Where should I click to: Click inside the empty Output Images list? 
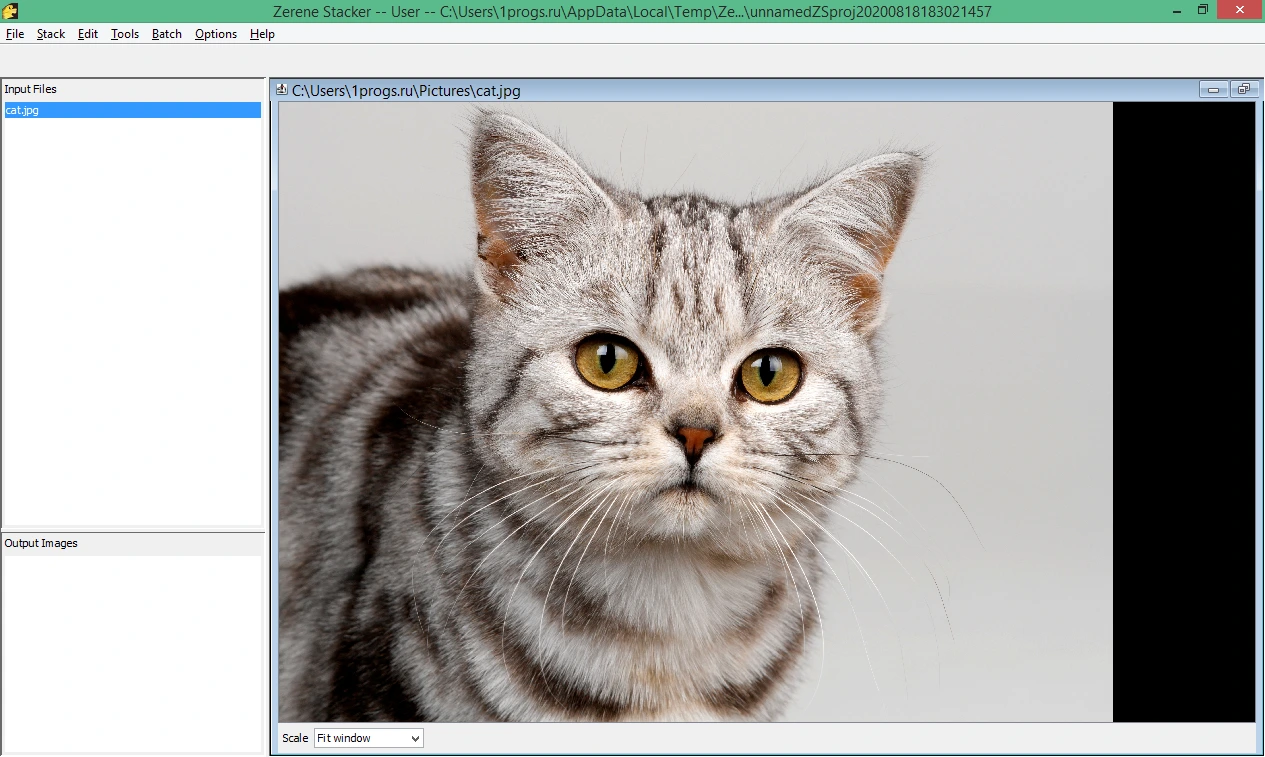[x=132, y=652]
